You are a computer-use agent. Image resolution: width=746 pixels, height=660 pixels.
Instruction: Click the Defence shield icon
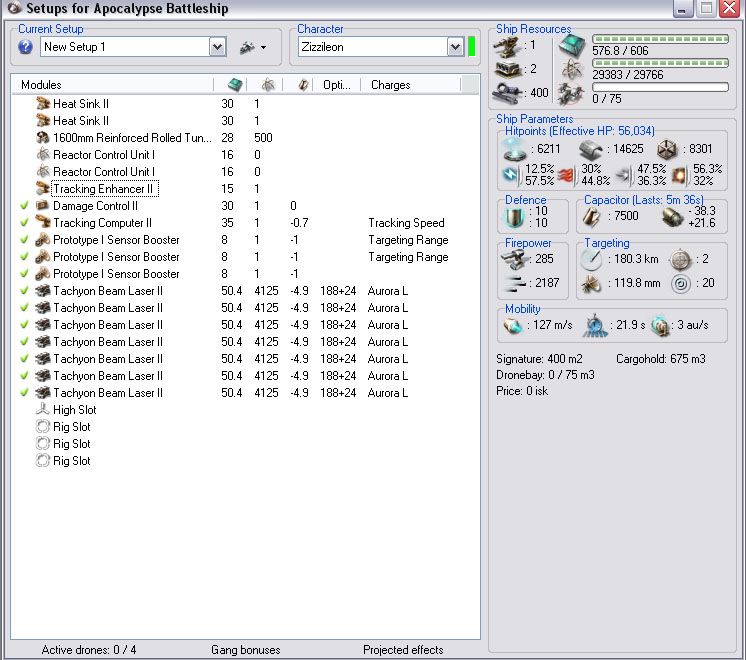[x=515, y=218]
